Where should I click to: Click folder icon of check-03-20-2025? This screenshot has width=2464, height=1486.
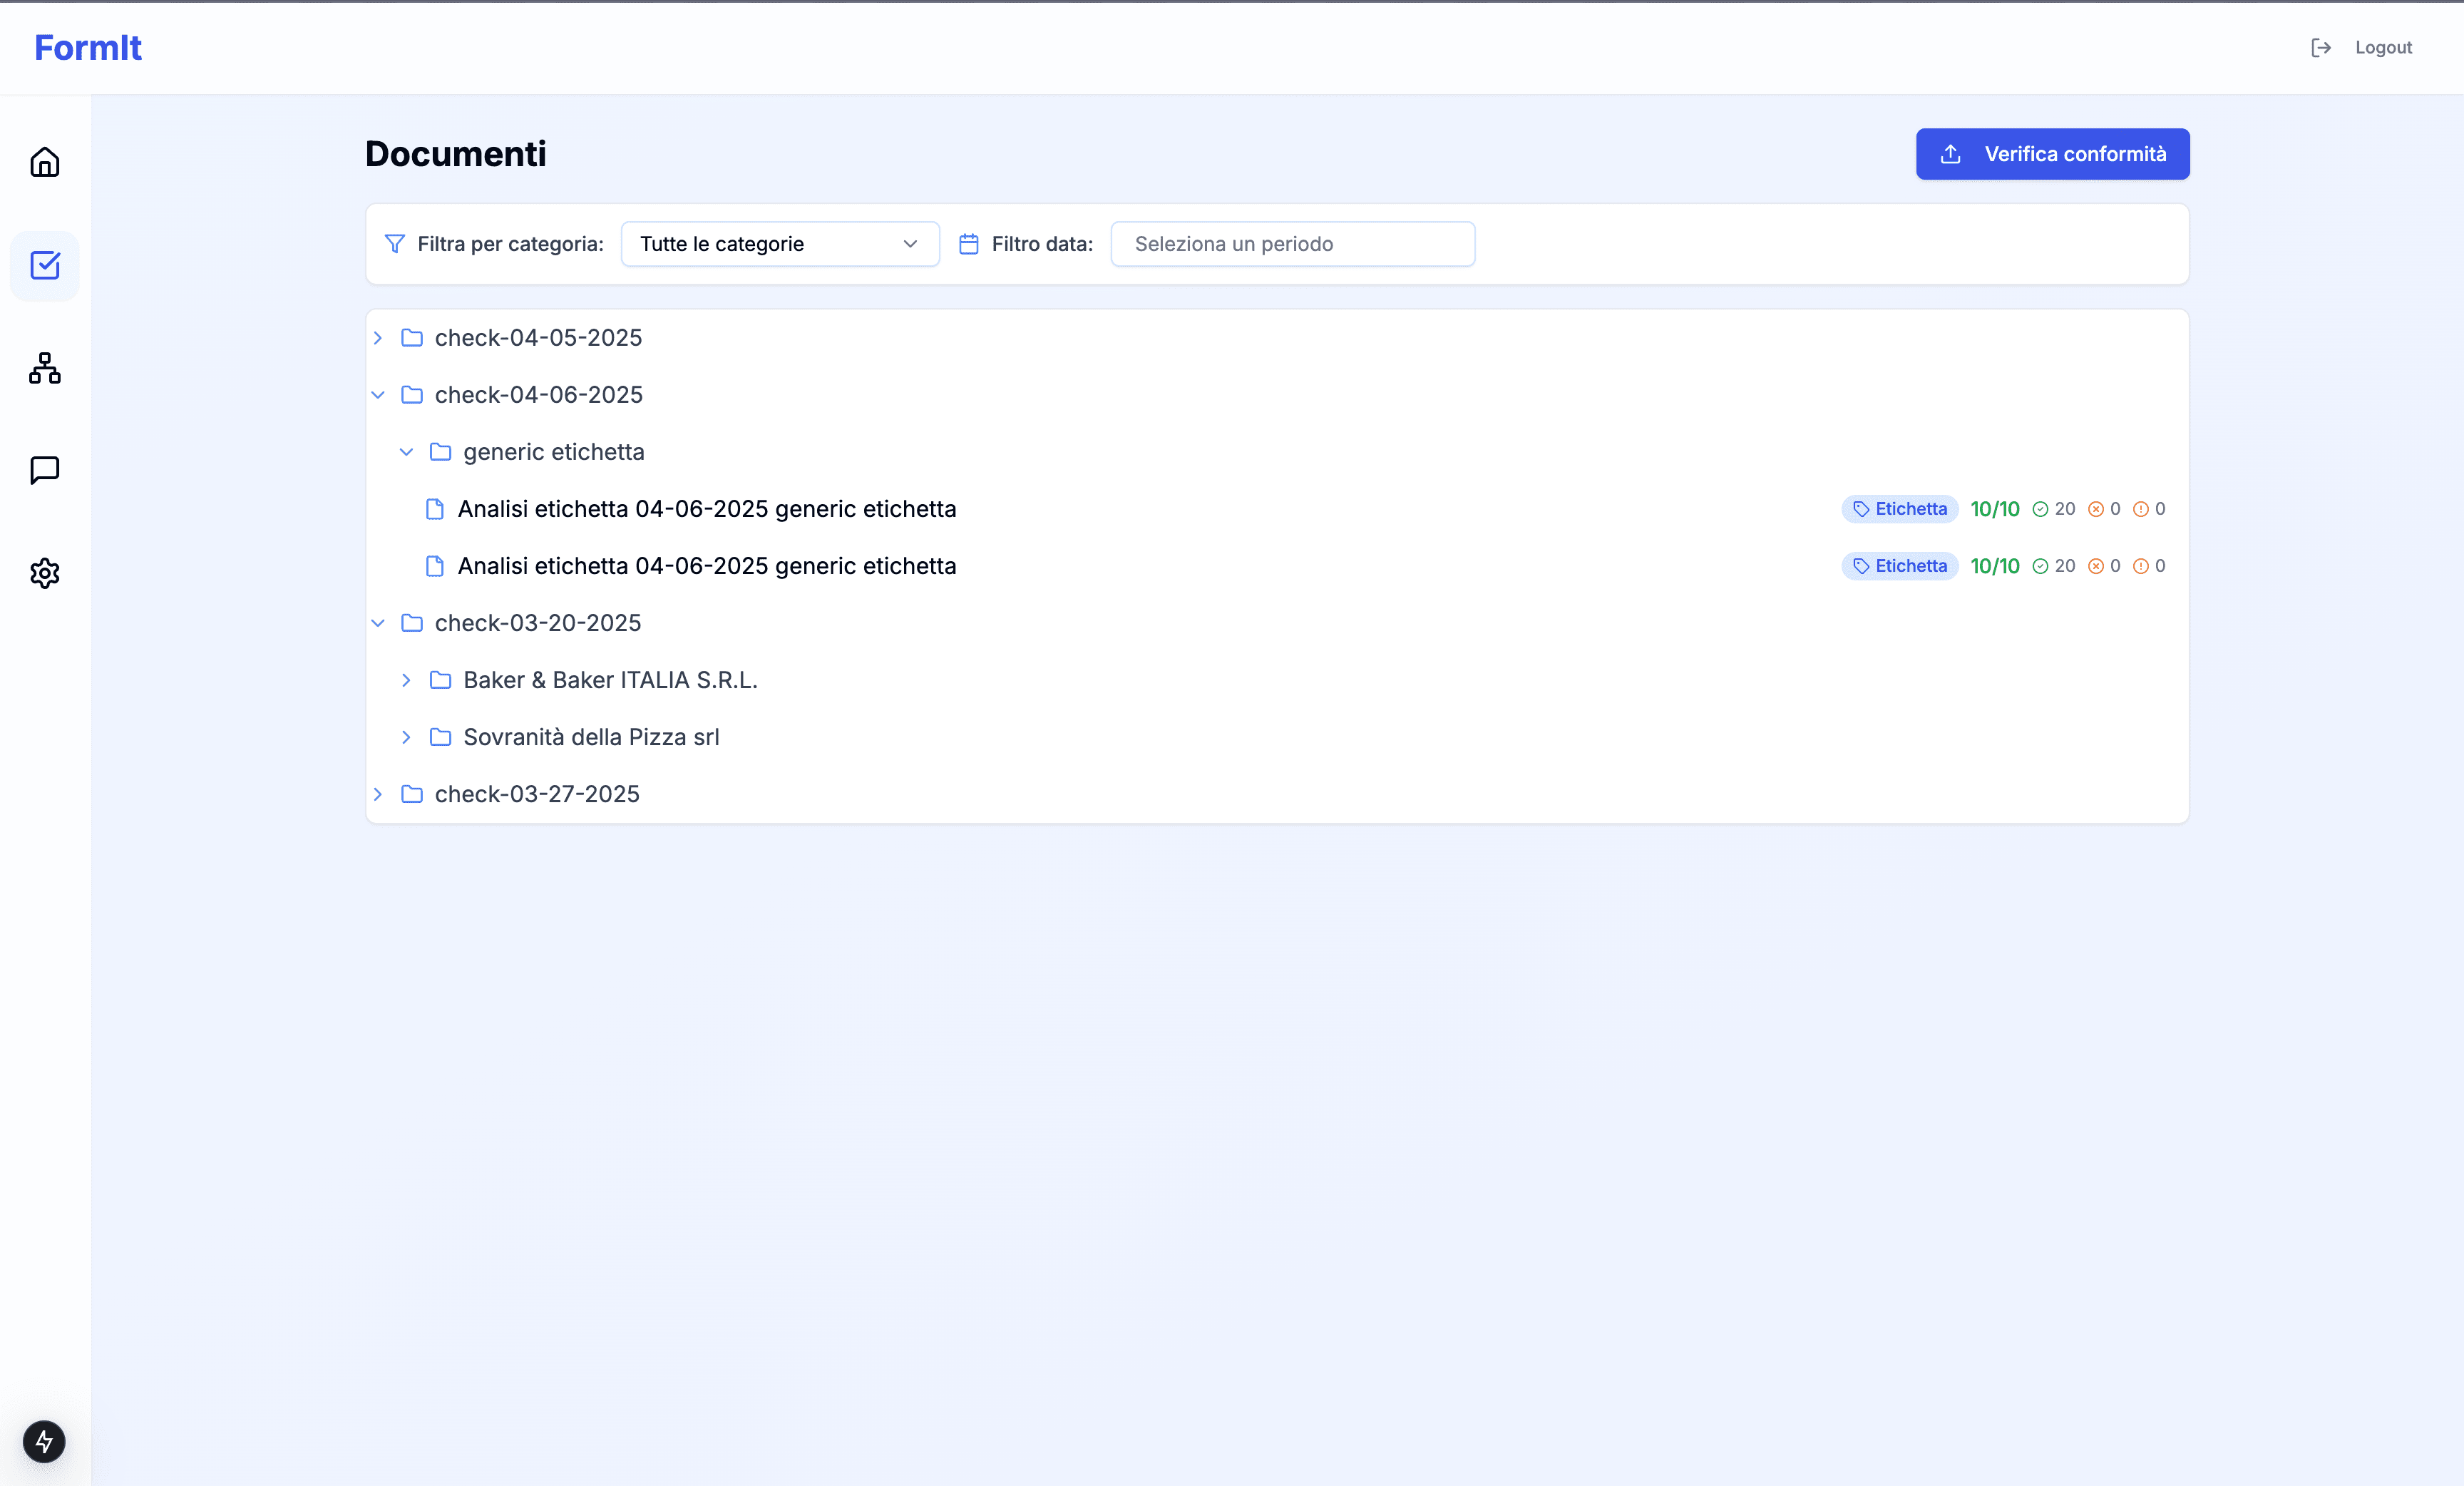tap(412, 623)
